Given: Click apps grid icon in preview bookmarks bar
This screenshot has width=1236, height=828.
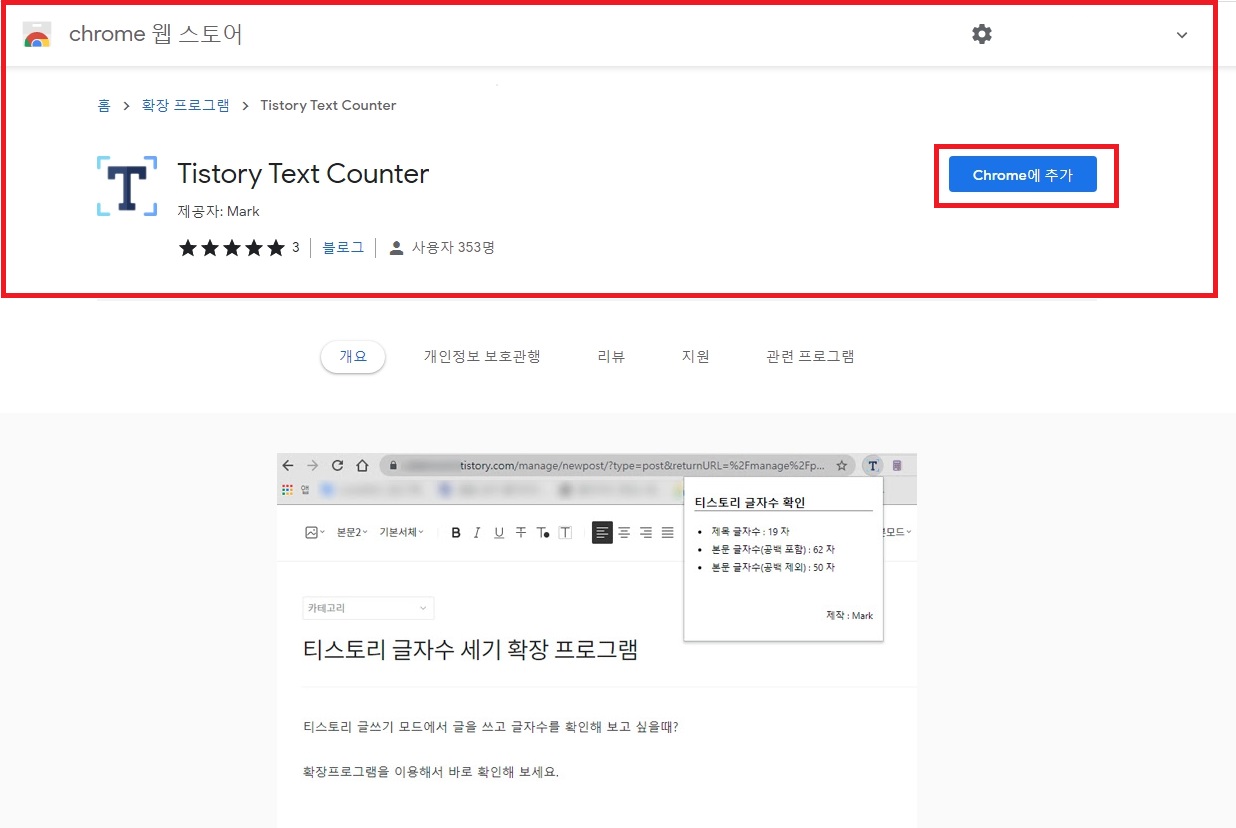Looking at the screenshot, I should tap(287, 489).
